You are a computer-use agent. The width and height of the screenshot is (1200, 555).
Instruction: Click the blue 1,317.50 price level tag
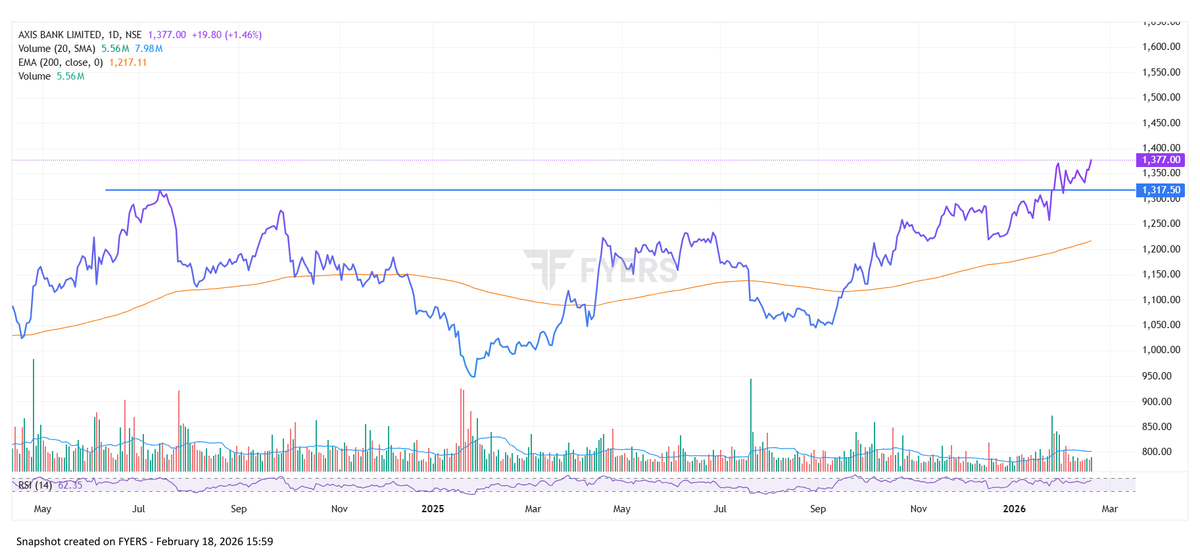pyautogui.click(x=1161, y=190)
